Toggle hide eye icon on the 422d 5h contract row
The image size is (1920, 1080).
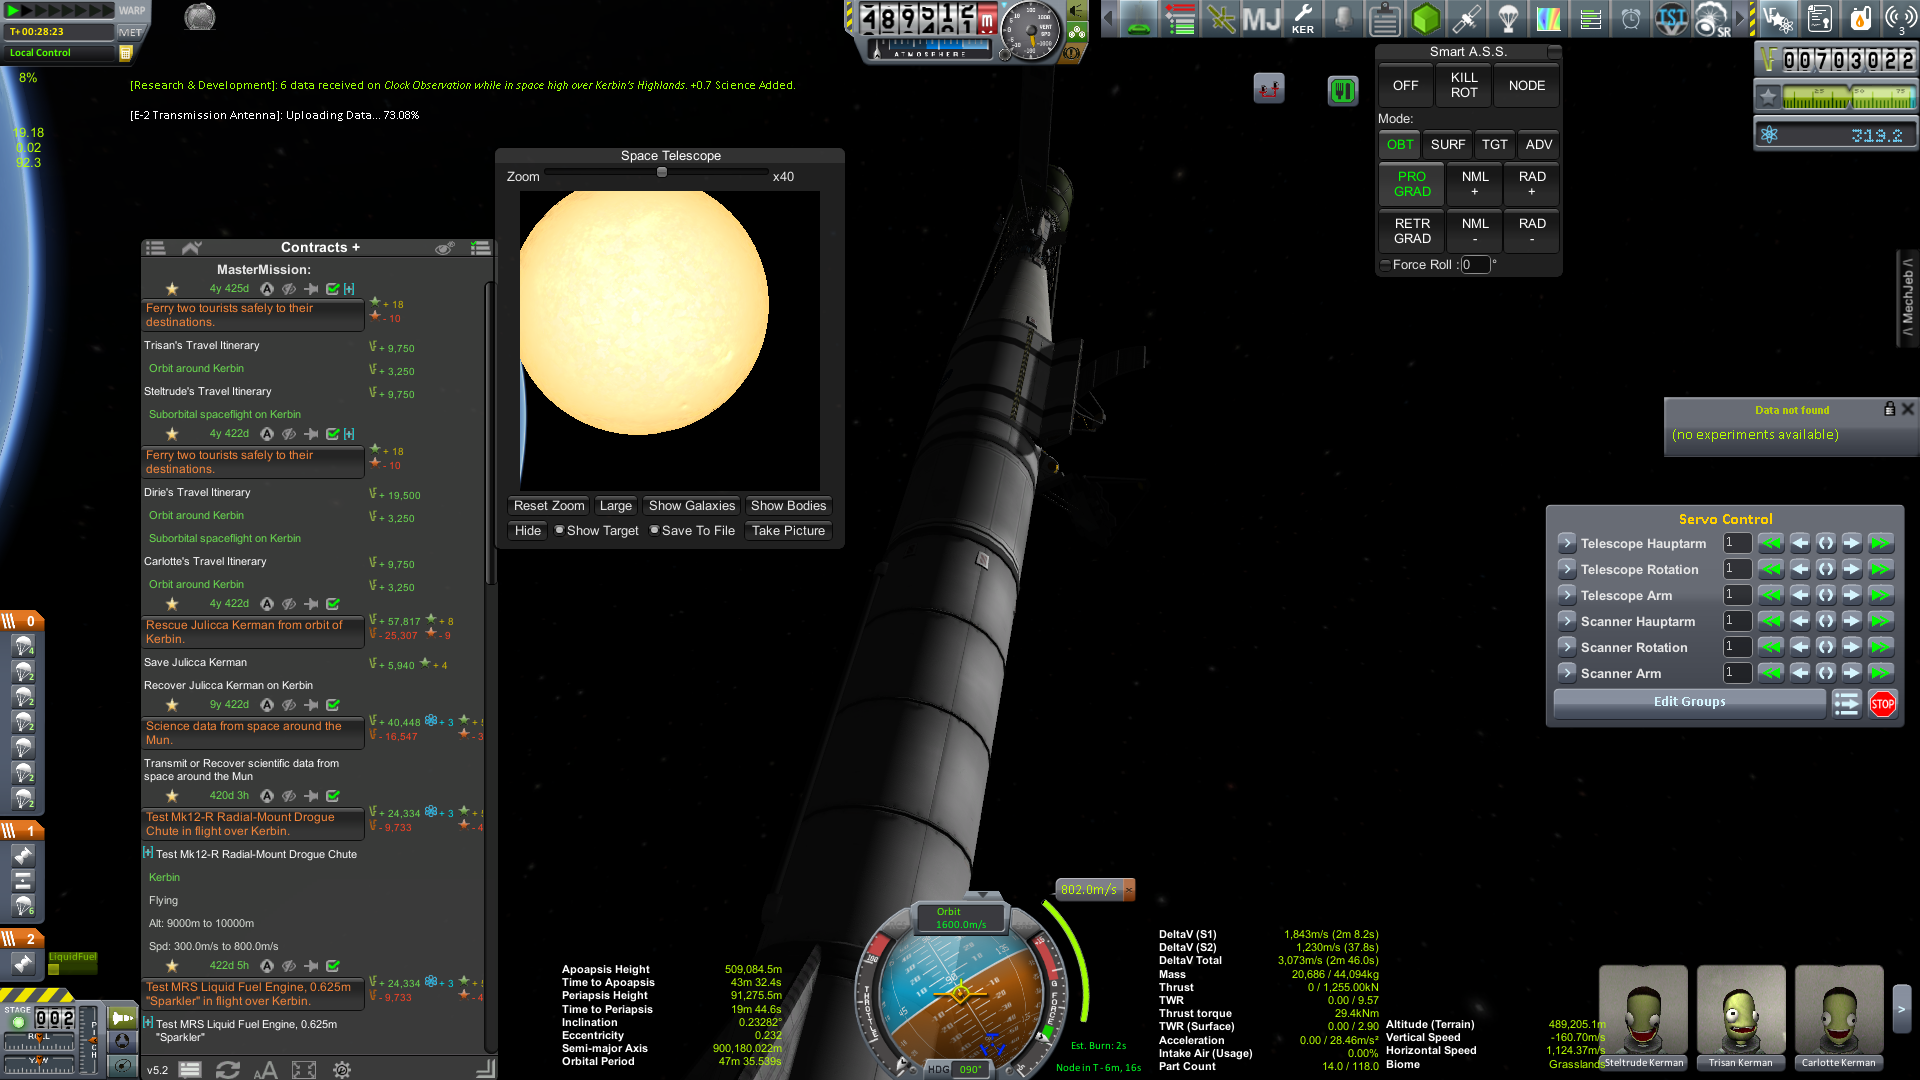(289, 966)
